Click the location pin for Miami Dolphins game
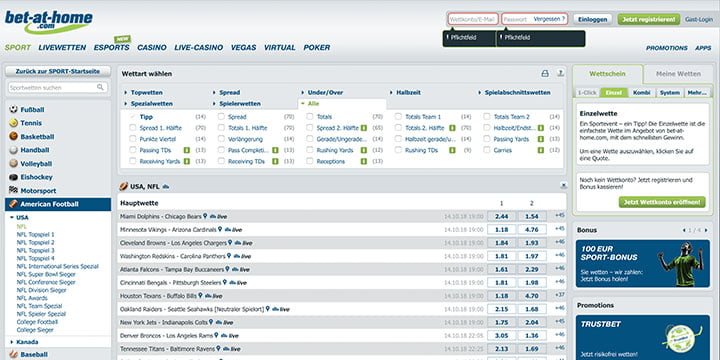 [205, 216]
